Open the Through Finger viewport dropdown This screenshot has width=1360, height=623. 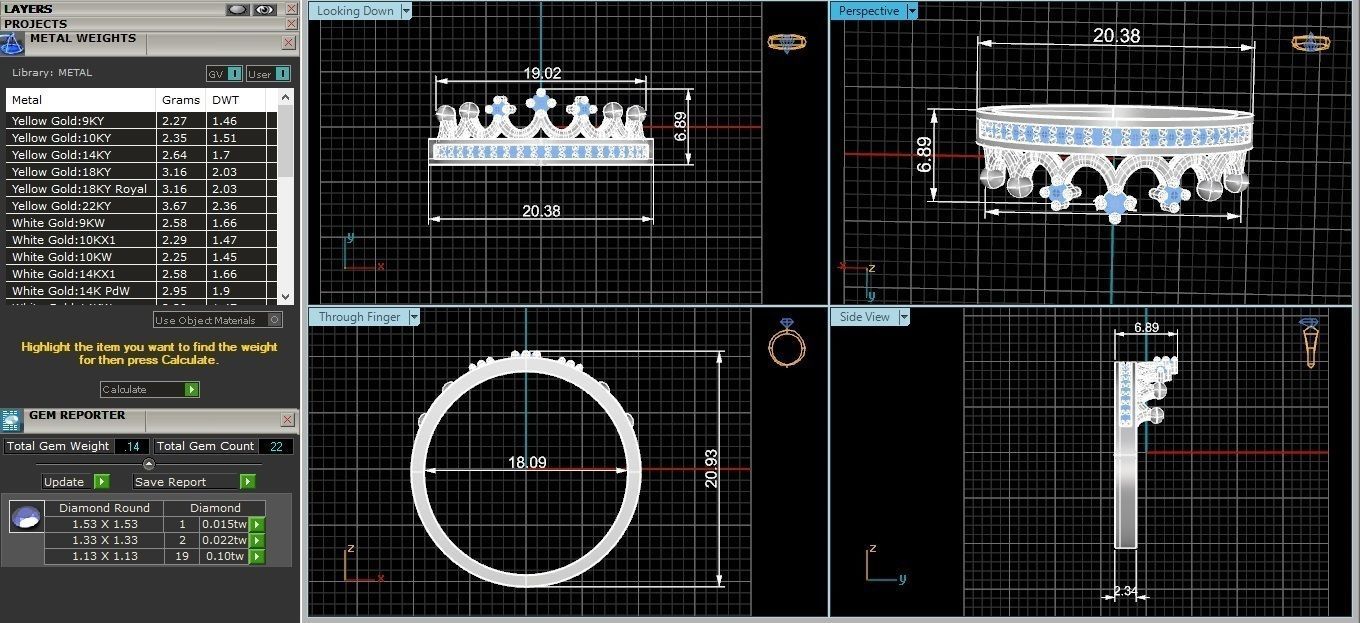[x=414, y=317]
